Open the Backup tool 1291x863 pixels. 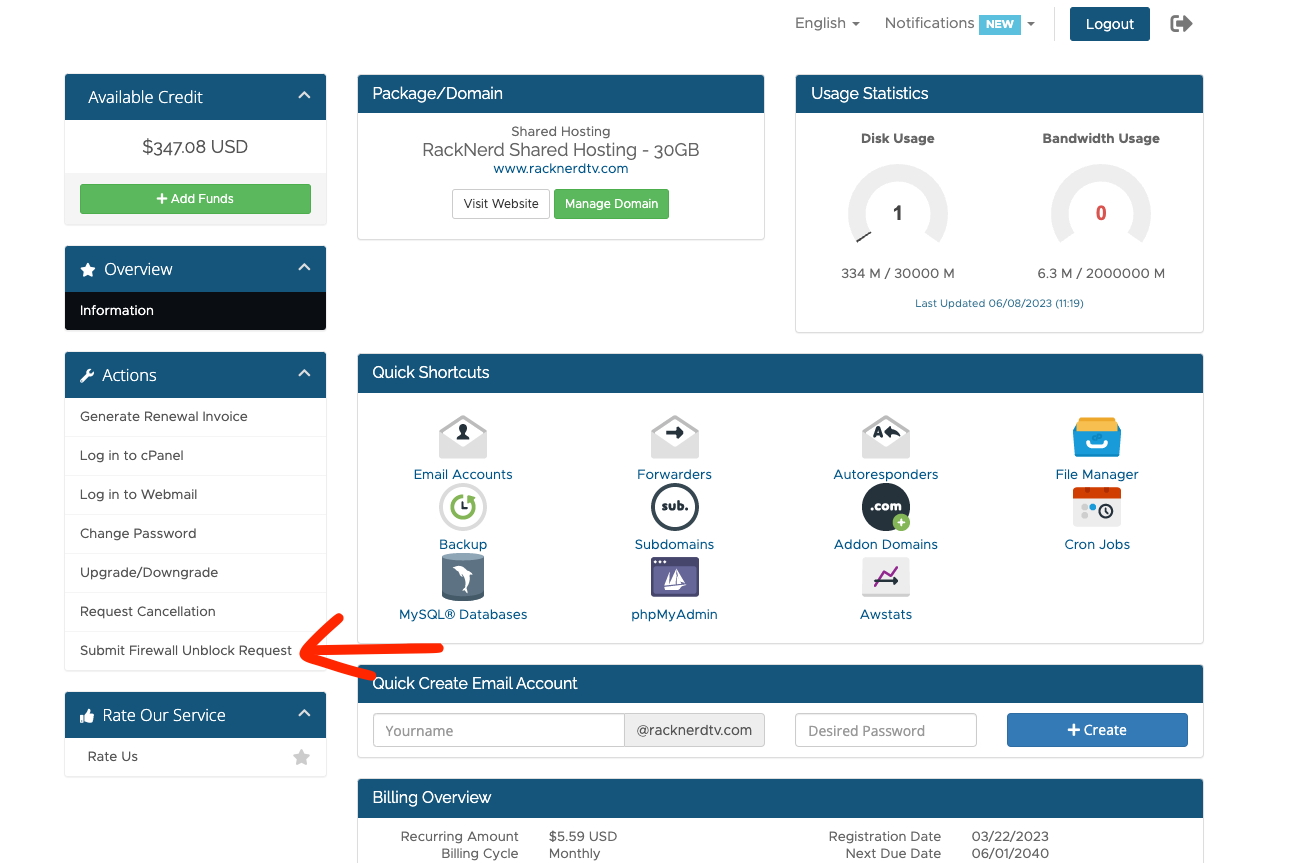pyautogui.click(x=462, y=507)
